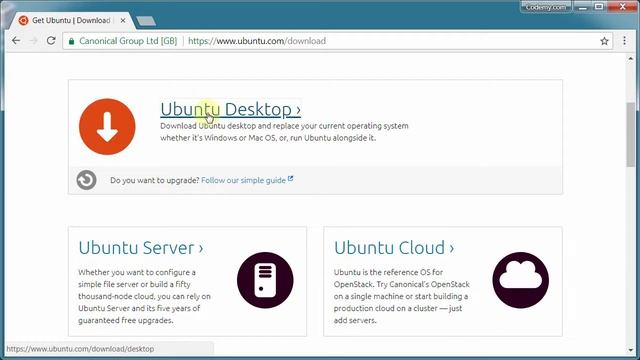
Task: Click the browser back arrow
Action: pos(16,41)
